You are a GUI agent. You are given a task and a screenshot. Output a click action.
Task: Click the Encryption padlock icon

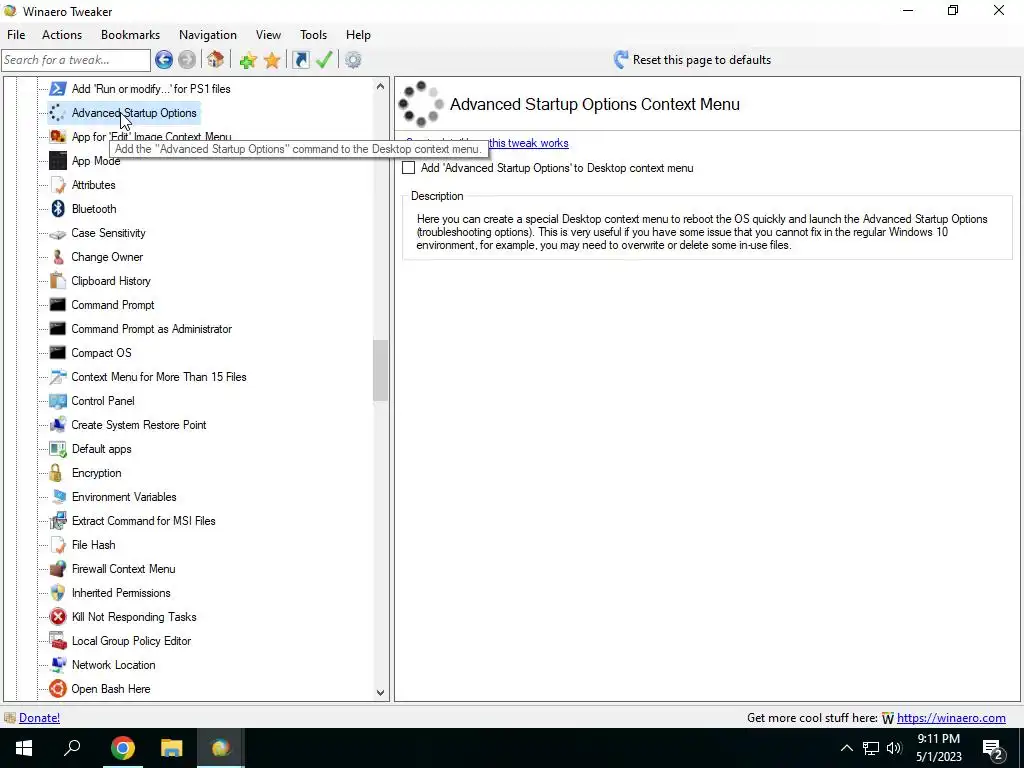pos(58,473)
